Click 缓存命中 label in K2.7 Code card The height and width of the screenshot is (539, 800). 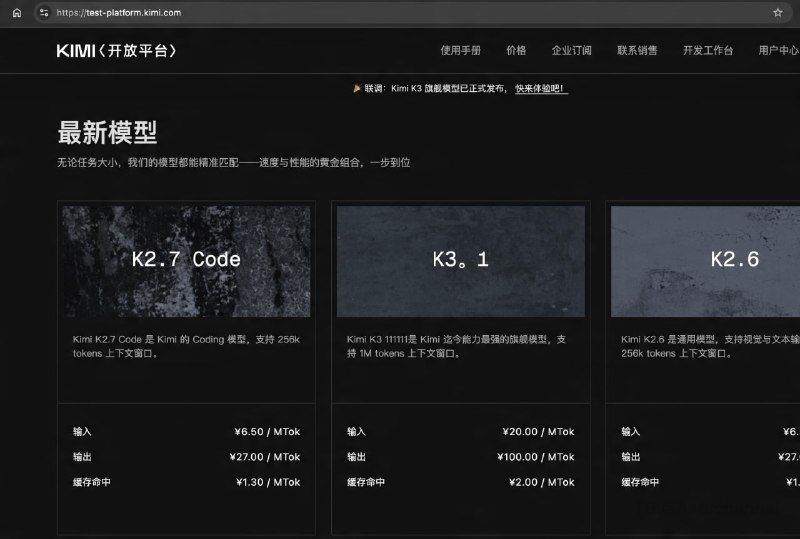pos(91,482)
